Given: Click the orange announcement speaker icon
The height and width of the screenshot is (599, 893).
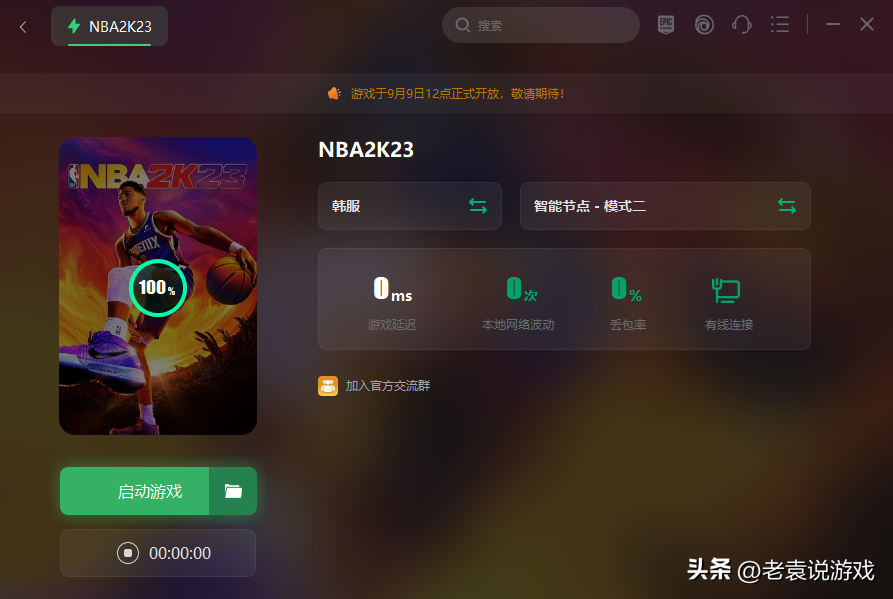Looking at the screenshot, I should coord(334,93).
